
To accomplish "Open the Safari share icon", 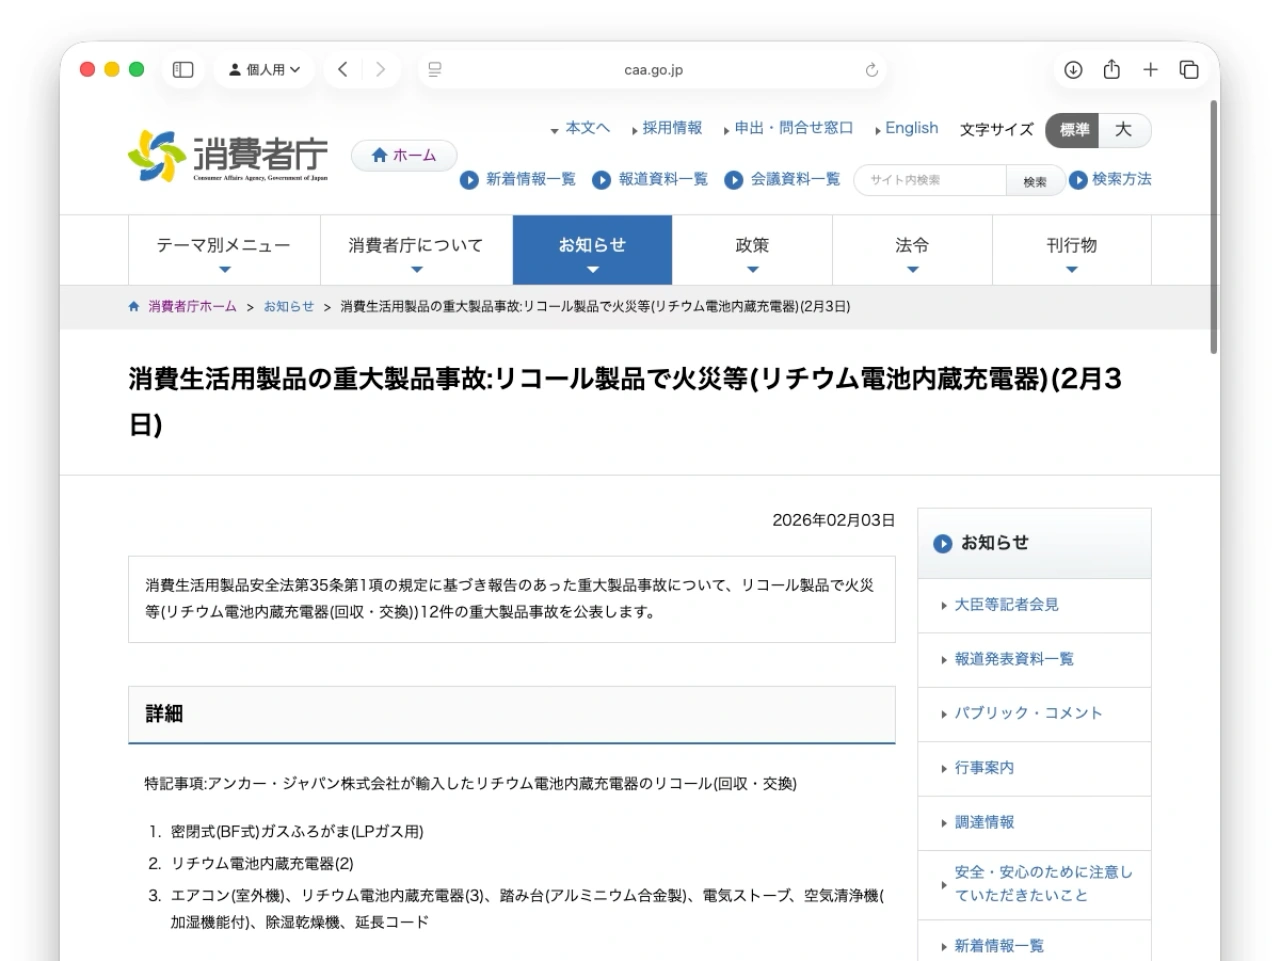I will pos(1110,70).
